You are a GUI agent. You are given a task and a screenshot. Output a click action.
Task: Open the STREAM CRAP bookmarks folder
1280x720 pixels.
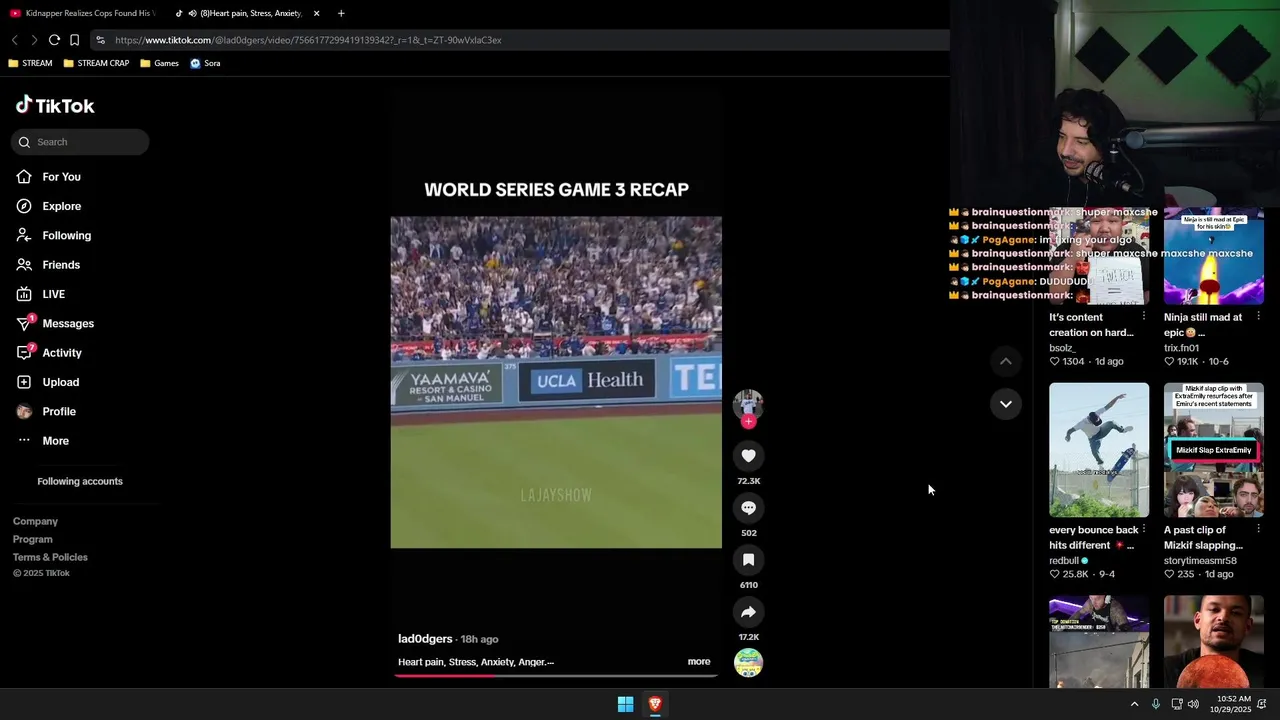[96, 63]
